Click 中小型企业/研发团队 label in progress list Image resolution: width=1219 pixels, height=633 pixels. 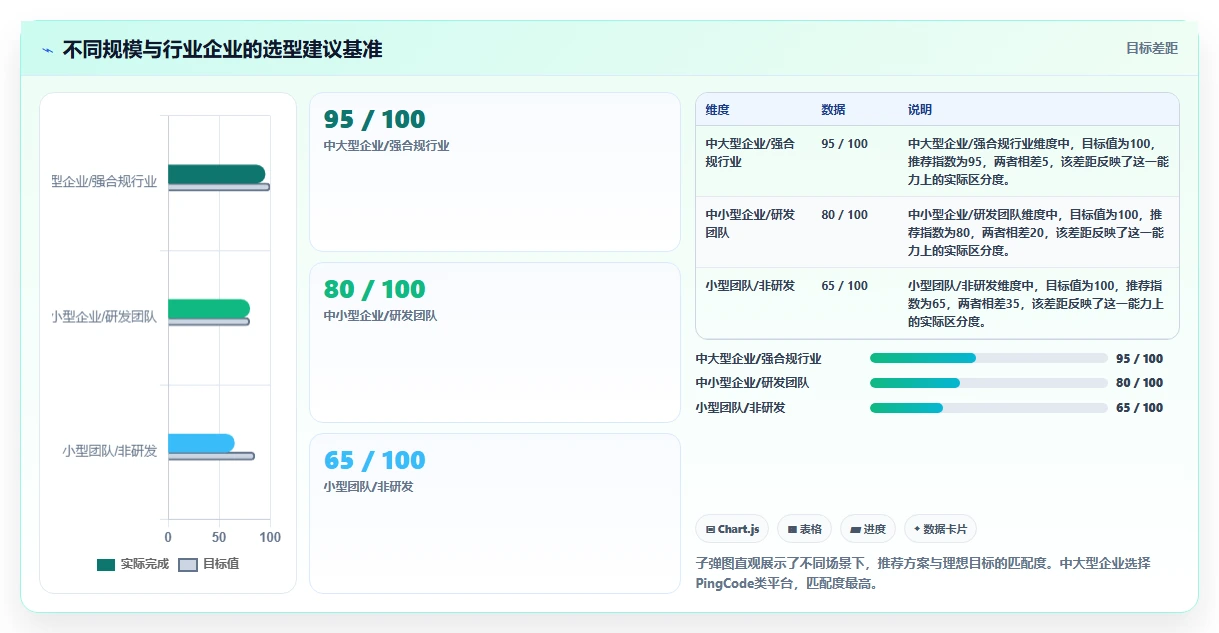[x=752, y=383]
